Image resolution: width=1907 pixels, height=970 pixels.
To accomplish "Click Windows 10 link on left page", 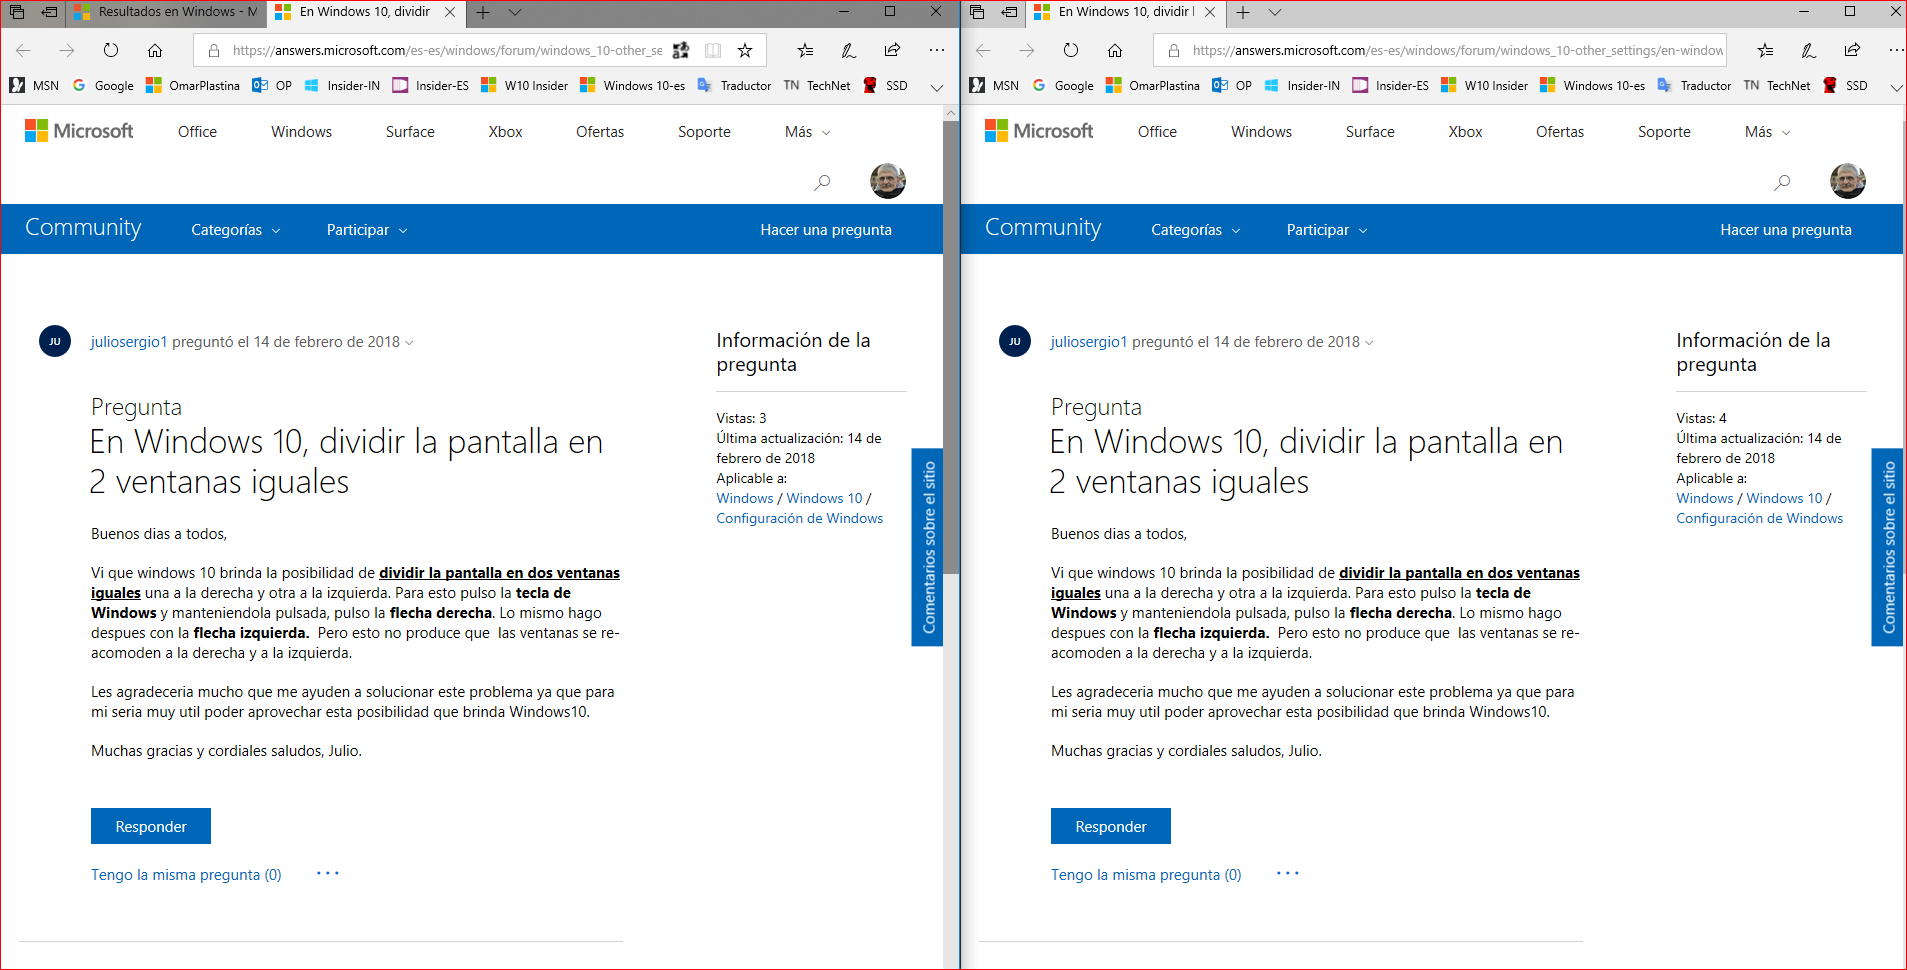I will point(824,498).
